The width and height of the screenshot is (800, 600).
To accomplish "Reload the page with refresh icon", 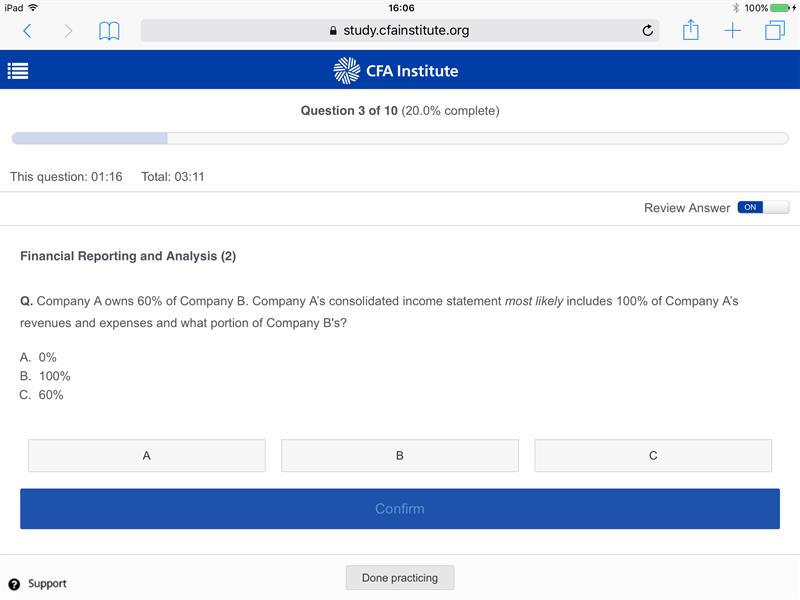I will pyautogui.click(x=647, y=31).
